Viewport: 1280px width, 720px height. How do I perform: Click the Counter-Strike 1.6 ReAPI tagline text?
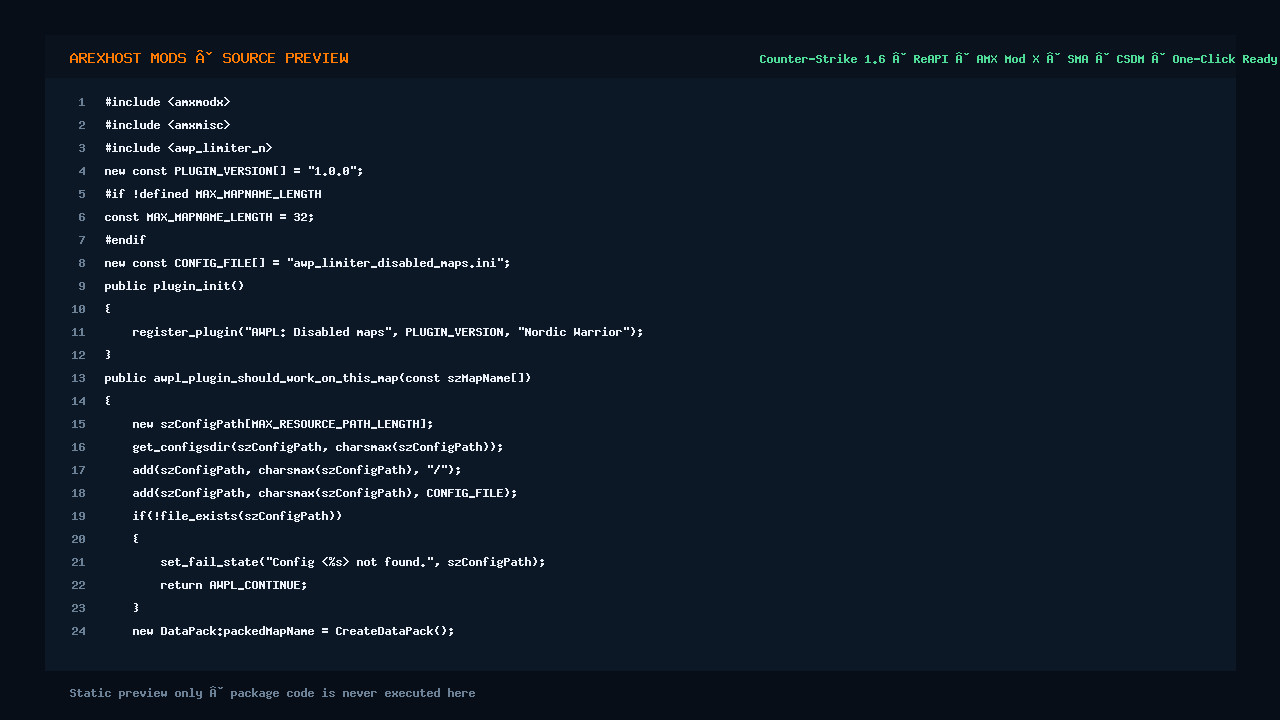point(1018,59)
